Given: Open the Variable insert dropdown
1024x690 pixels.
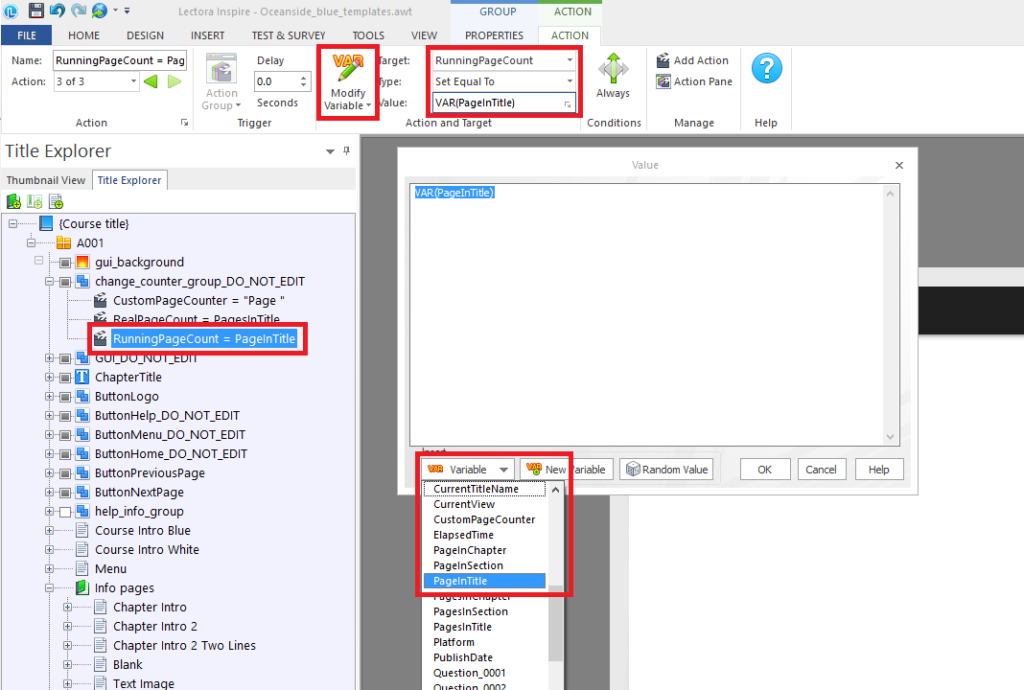Looking at the screenshot, I should [x=466, y=468].
